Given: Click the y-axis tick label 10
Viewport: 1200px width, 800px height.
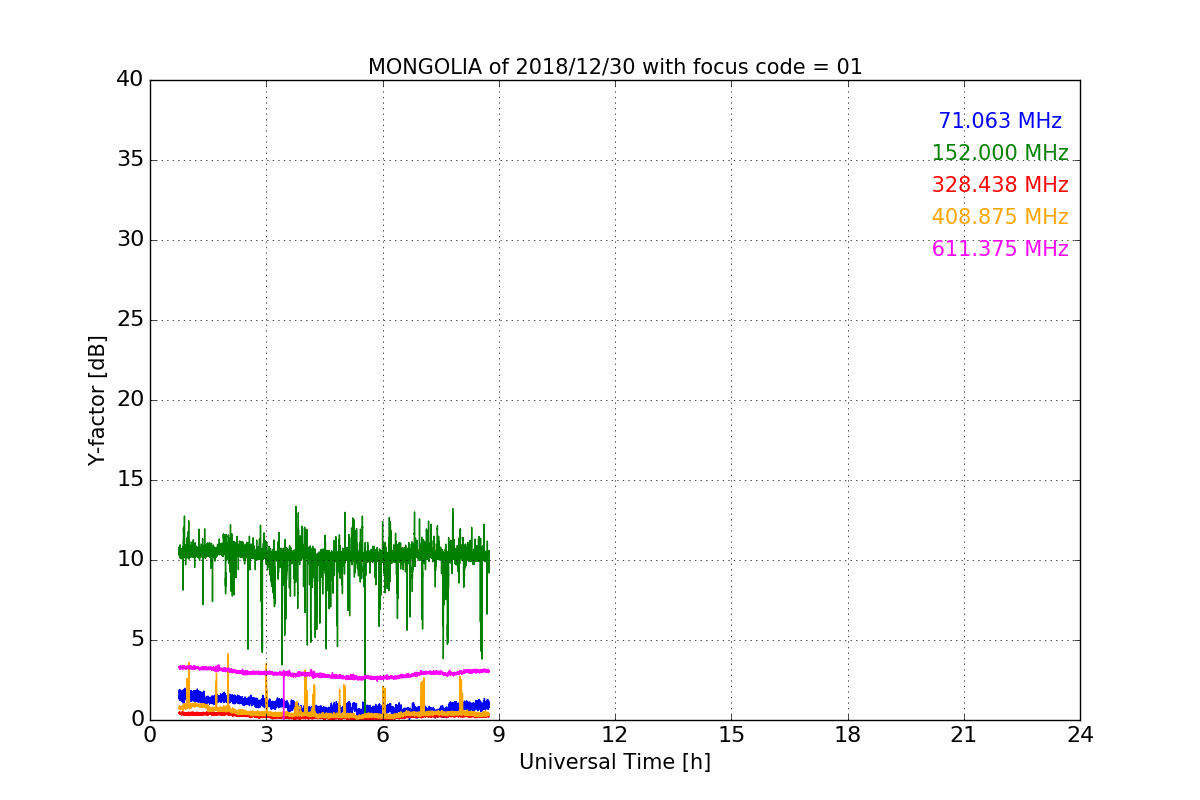Looking at the screenshot, I should [x=130, y=560].
